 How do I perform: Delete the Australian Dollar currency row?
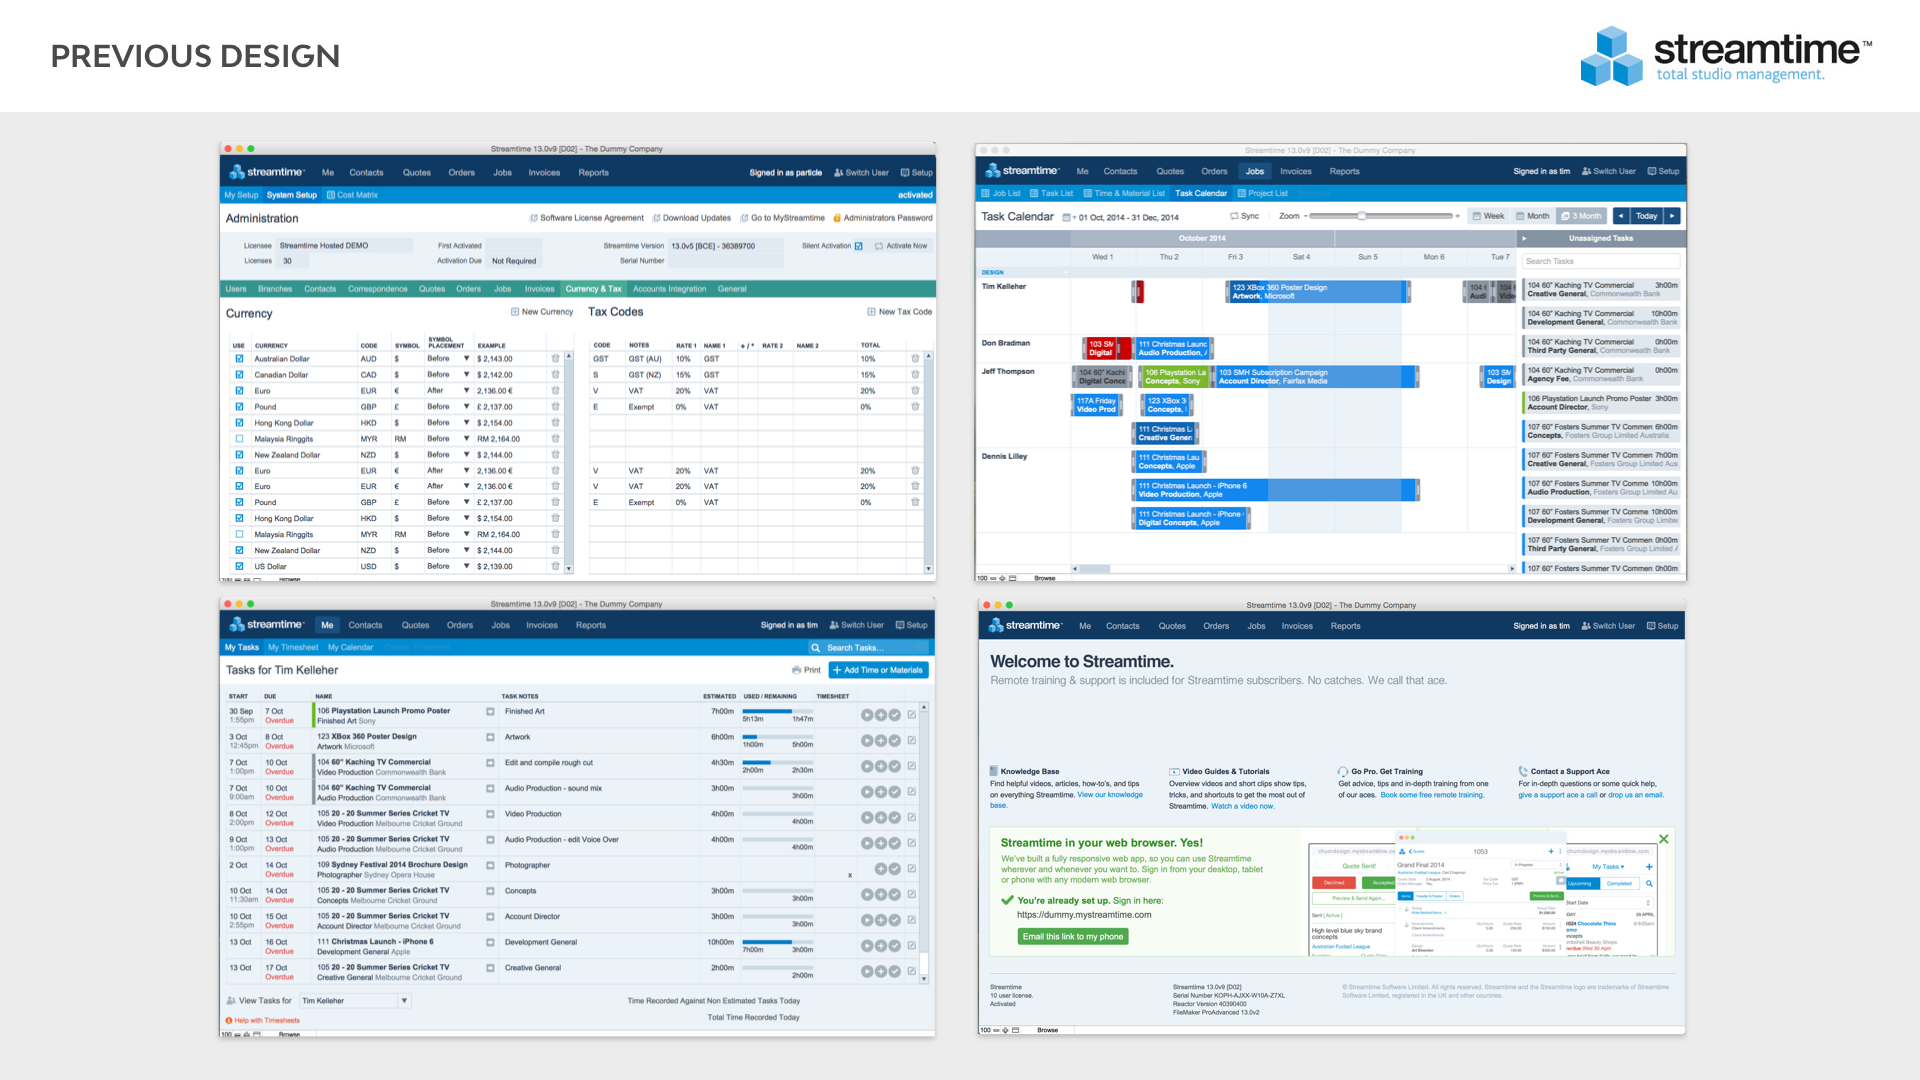pyautogui.click(x=555, y=359)
